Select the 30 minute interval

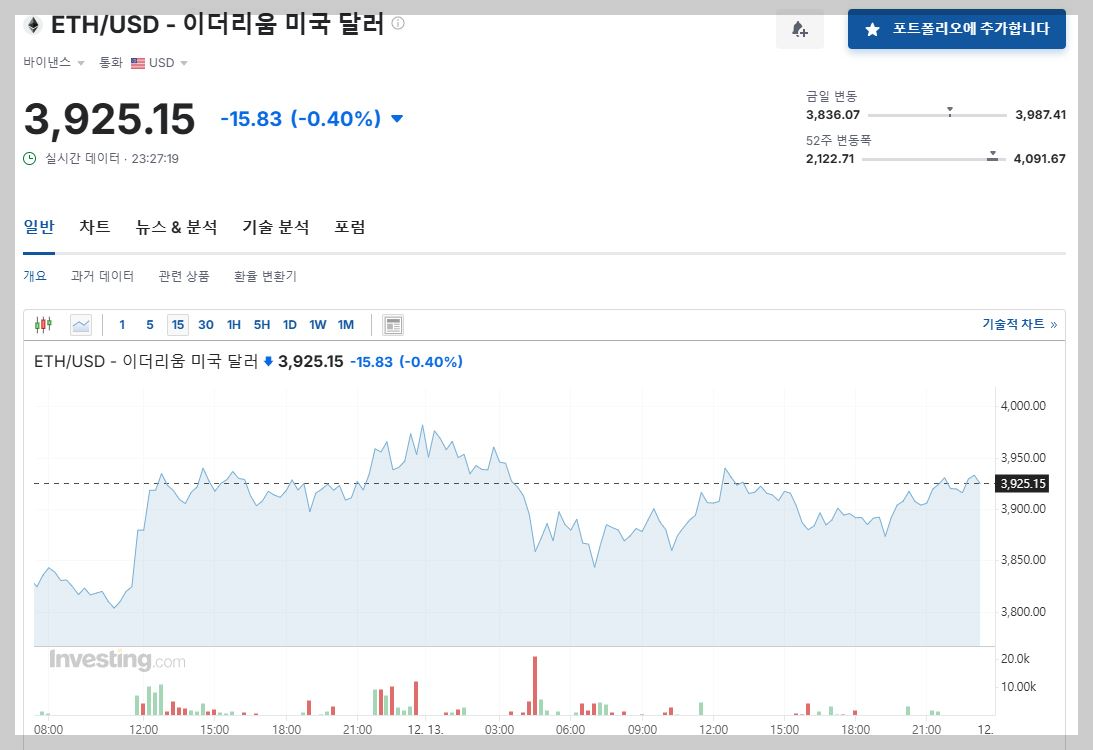tap(206, 325)
